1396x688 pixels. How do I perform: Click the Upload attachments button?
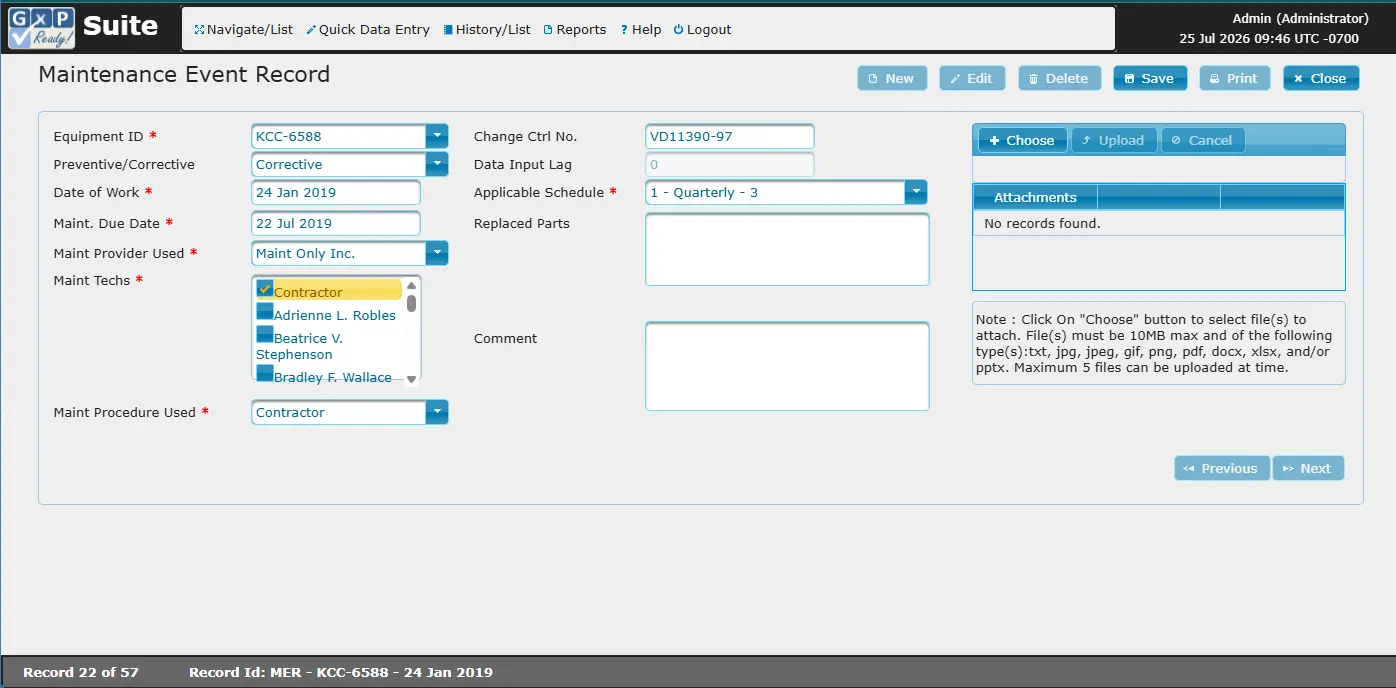pos(1113,140)
